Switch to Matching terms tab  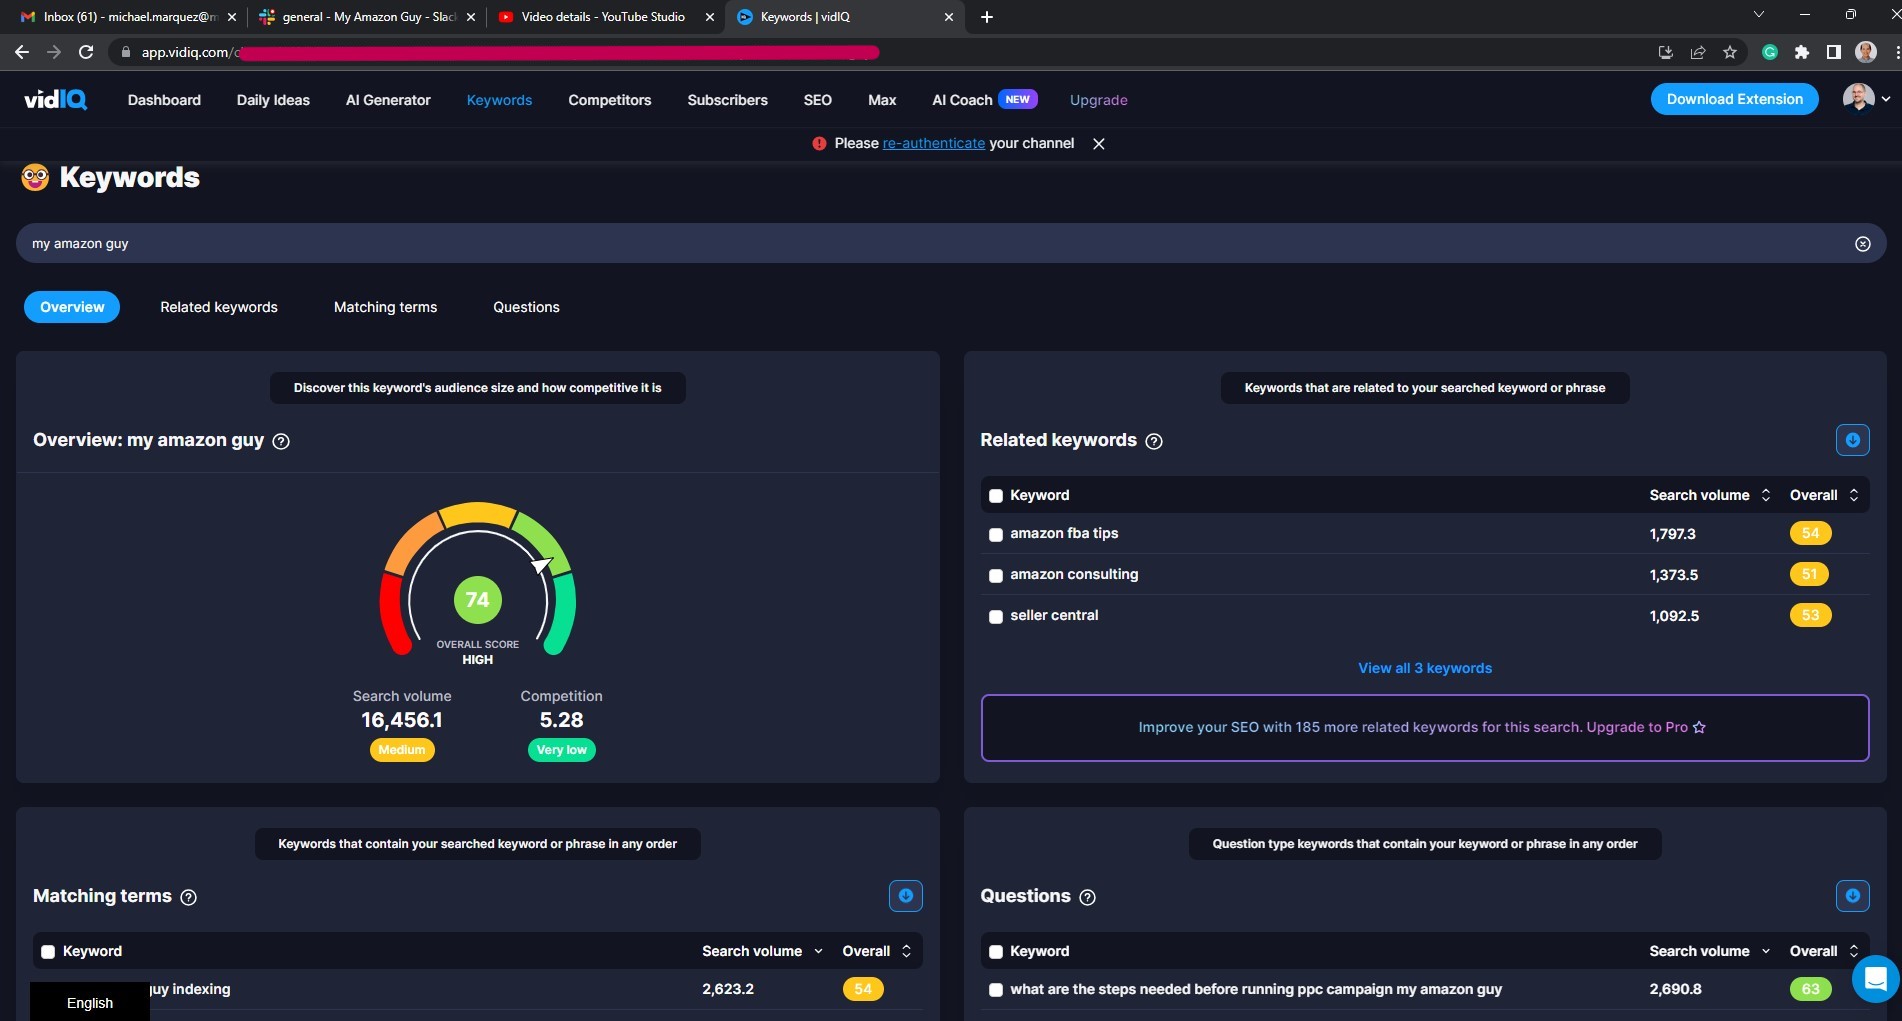pyautogui.click(x=385, y=307)
